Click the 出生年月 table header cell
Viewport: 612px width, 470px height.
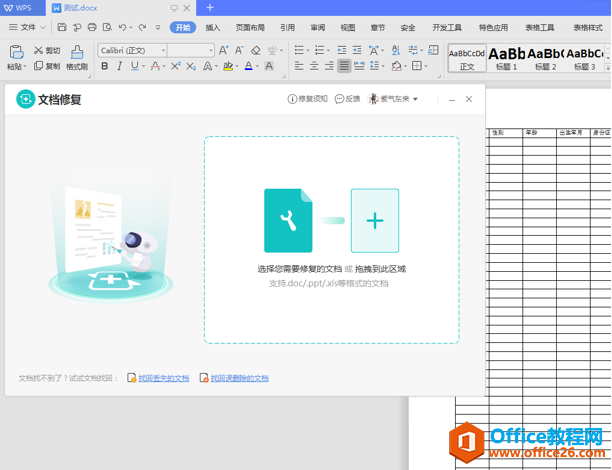[x=573, y=133]
